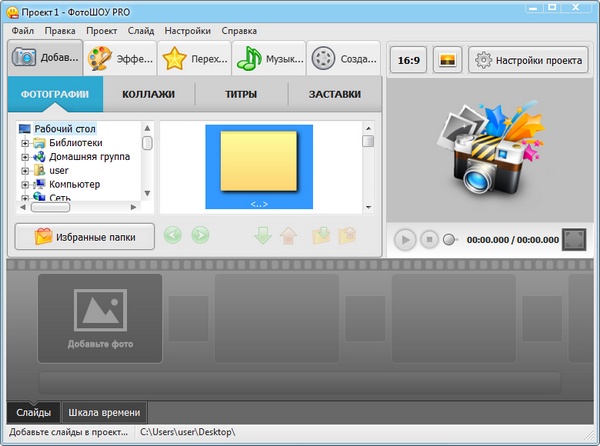
Task: Switch to Шкала времени timeline view
Action: (x=106, y=412)
